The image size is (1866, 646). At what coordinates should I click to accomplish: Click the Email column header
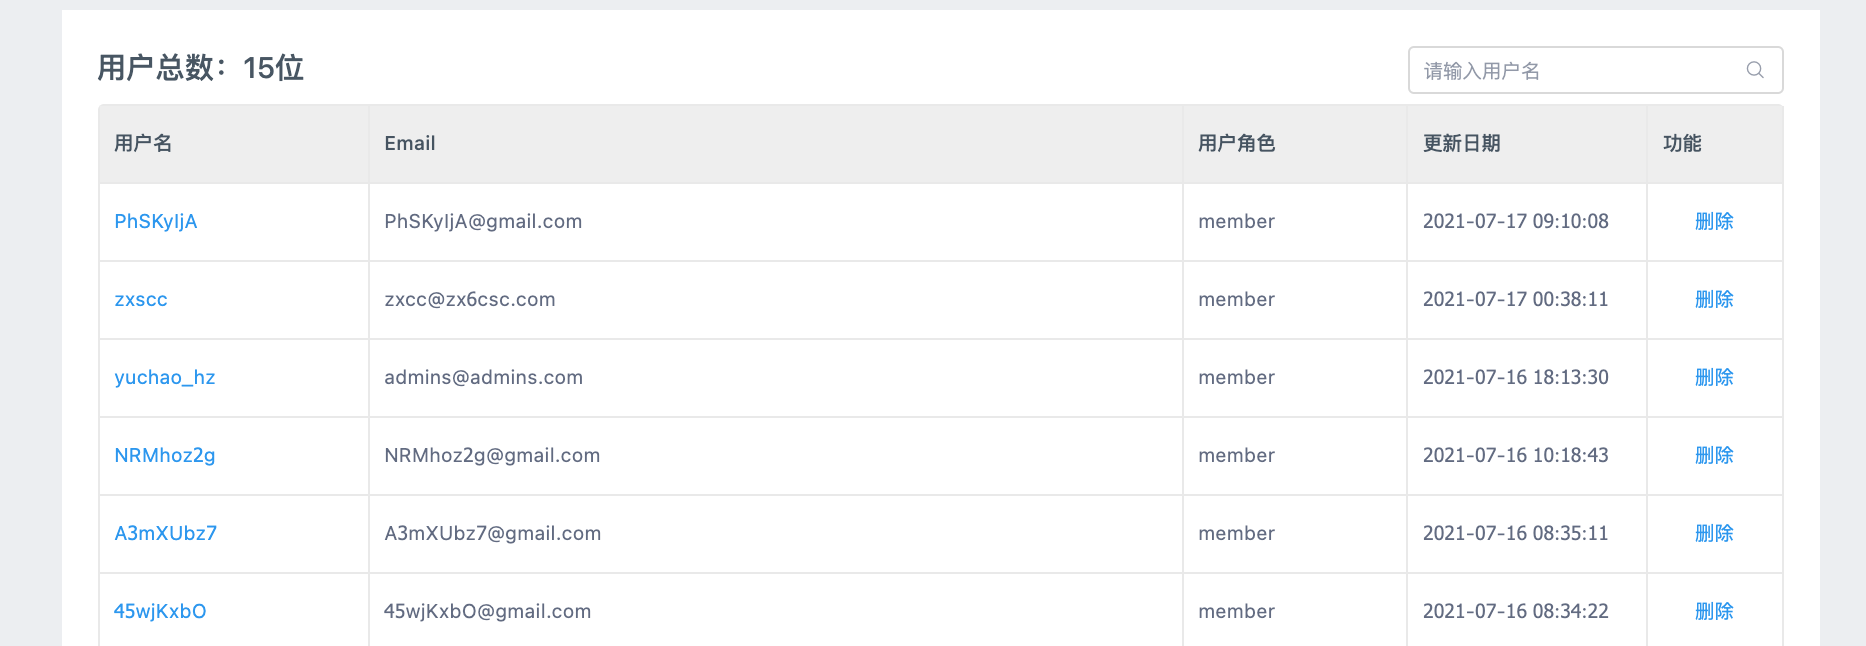[x=410, y=143]
